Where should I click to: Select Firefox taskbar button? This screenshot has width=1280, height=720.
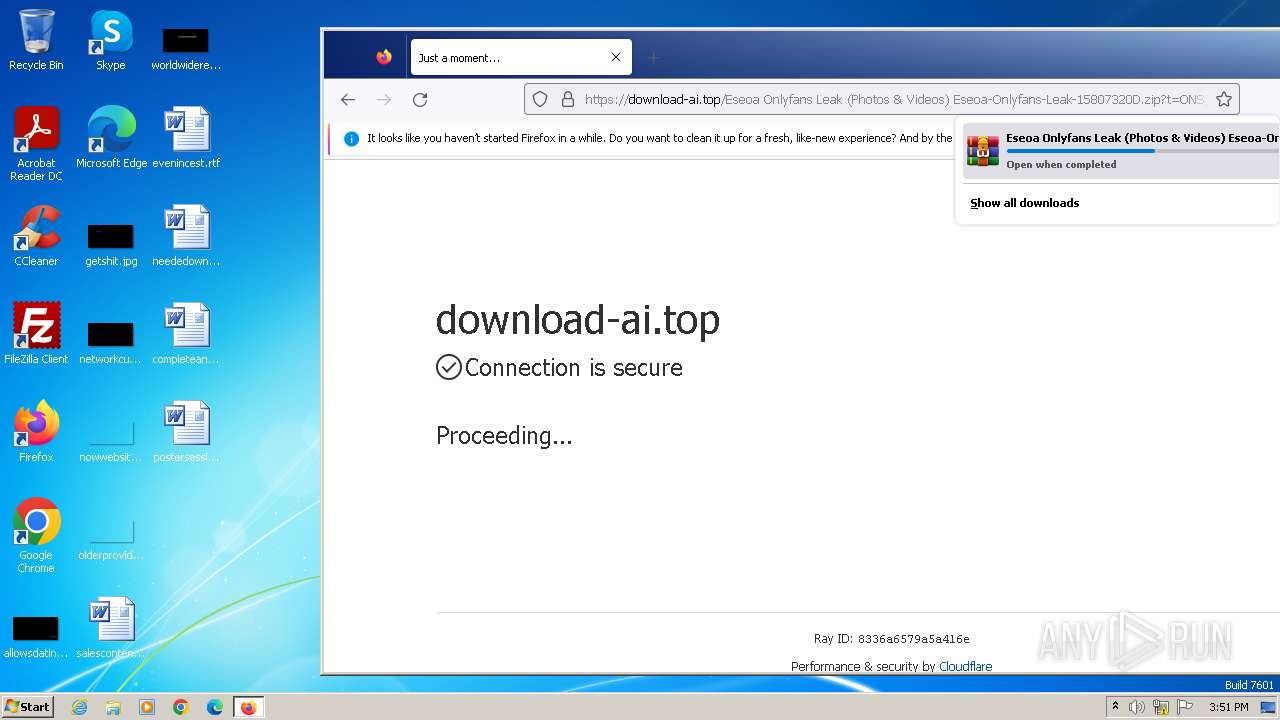248,707
